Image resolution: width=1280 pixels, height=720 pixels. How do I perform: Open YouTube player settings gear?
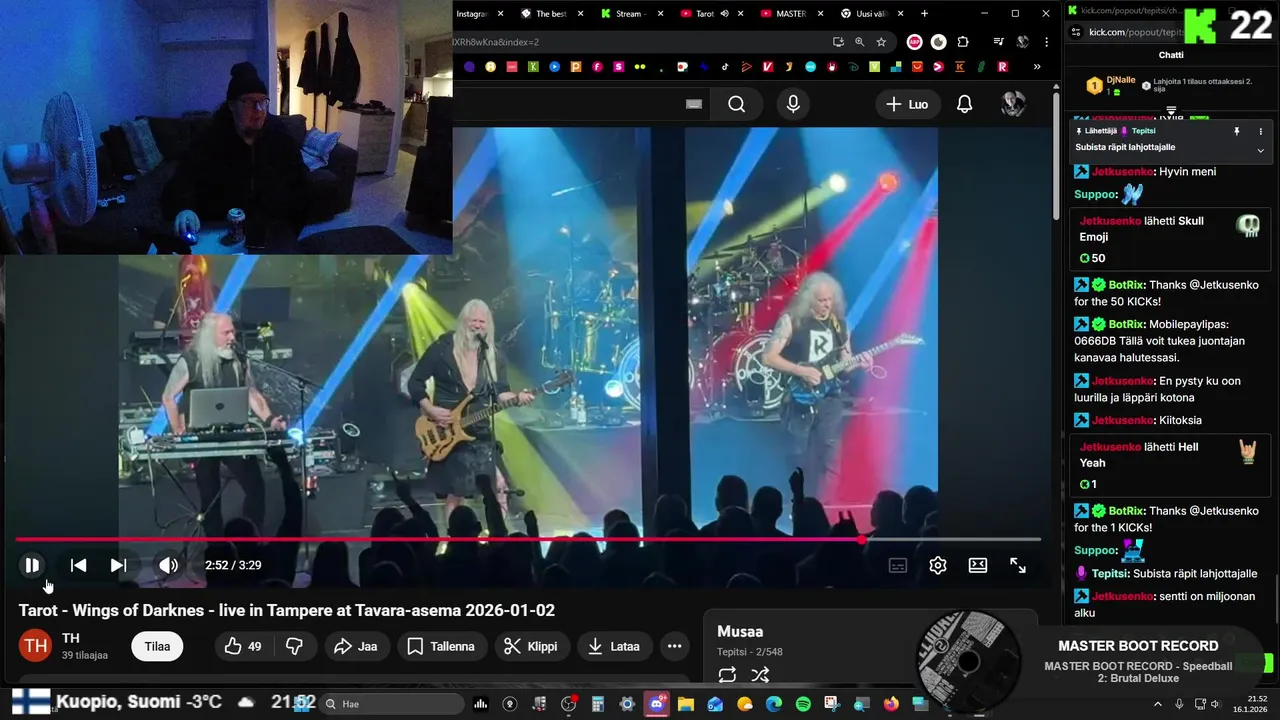click(938, 565)
